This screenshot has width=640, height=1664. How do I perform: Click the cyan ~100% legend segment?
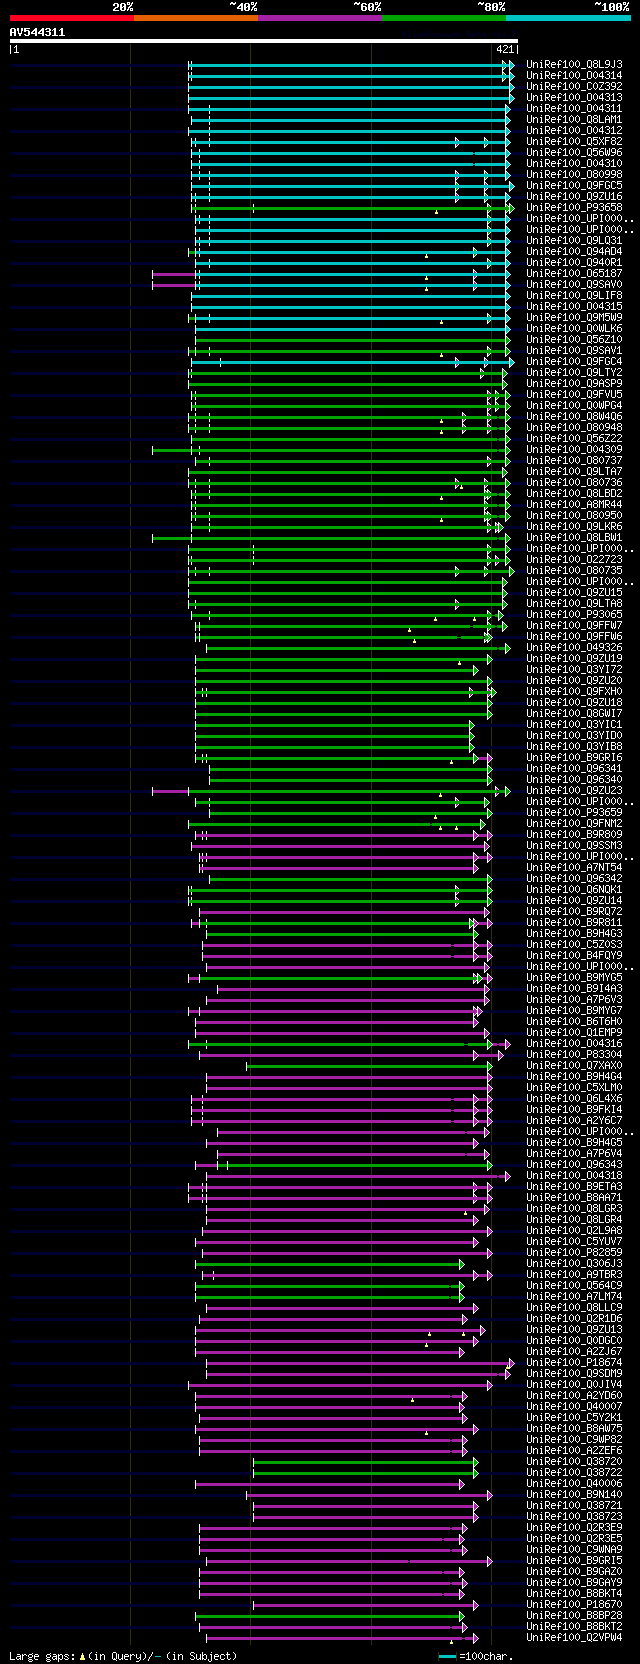pyautogui.click(x=568, y=18)
